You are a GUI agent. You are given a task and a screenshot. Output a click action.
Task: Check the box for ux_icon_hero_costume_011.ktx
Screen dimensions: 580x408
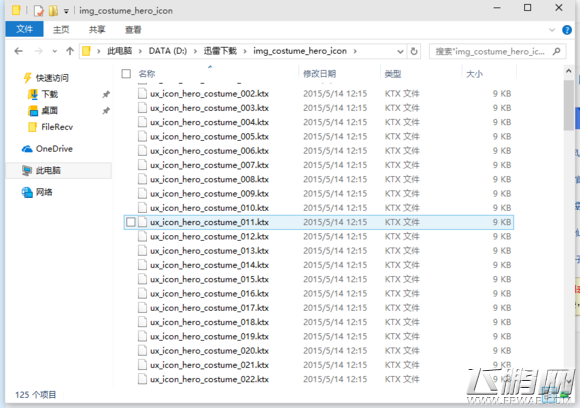coord(131,222)
